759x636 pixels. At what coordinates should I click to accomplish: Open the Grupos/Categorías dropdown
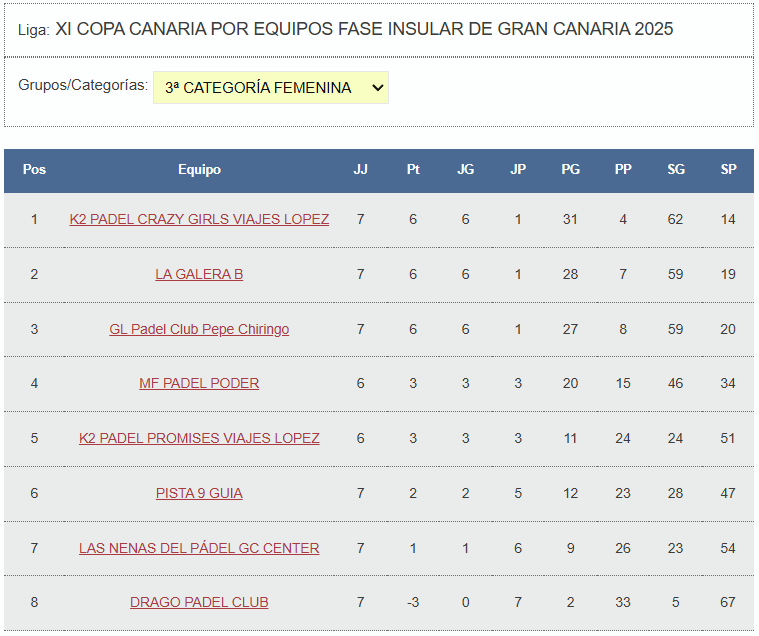(x=270, y=88)
